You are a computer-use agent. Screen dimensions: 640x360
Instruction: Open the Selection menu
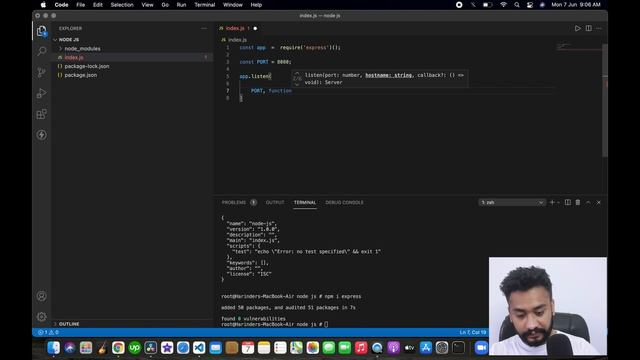[122, 5]
